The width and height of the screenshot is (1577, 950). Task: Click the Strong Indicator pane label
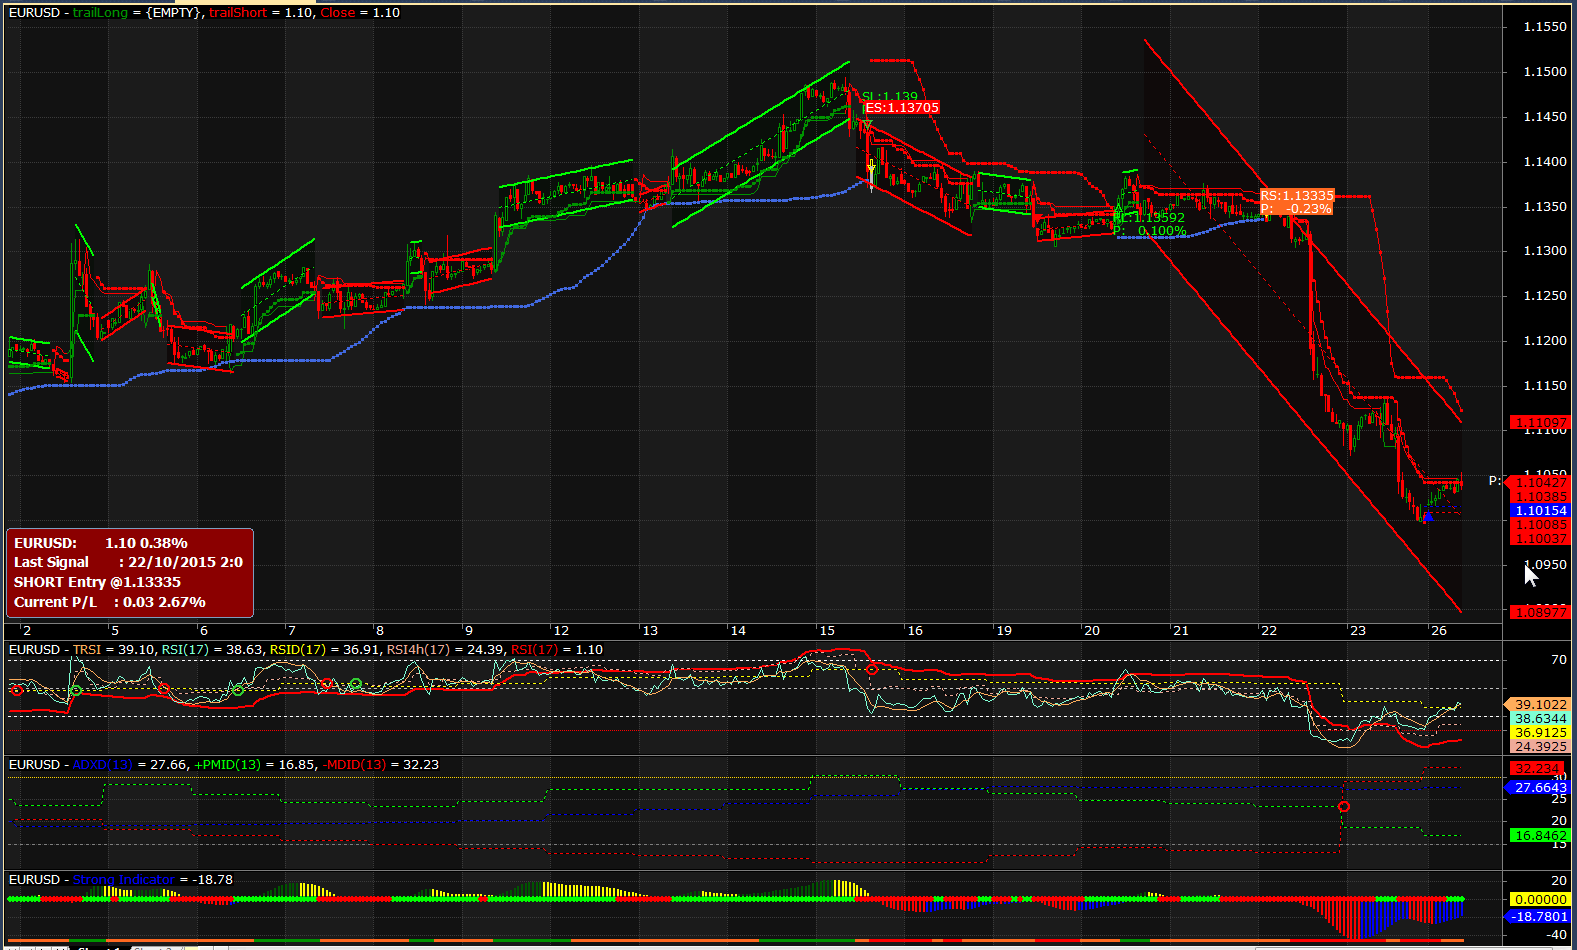click(x=124, y=880)
